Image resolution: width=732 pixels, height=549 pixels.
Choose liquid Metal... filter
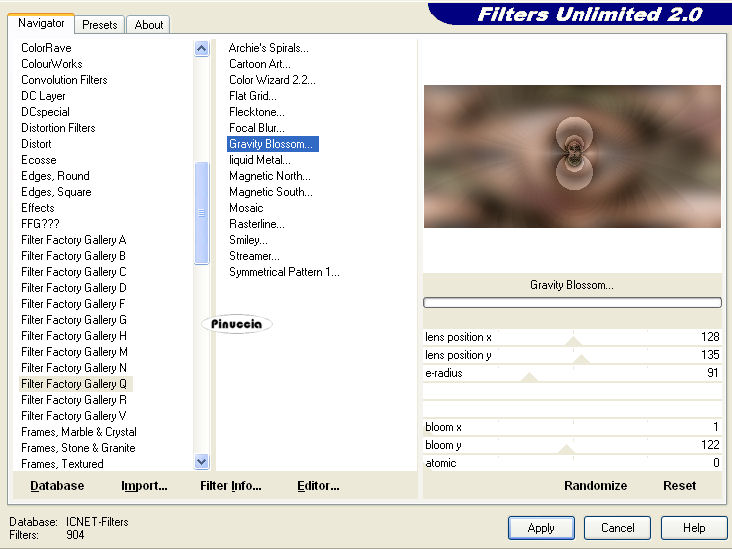point(260,160)
